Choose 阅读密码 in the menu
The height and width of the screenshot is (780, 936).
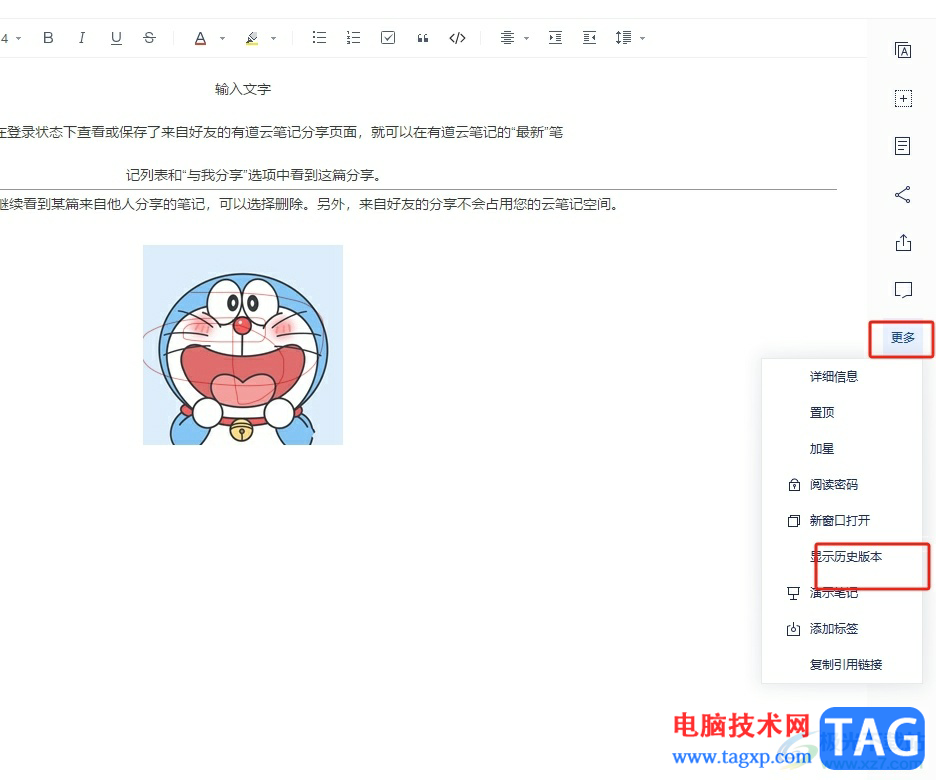tap(833, 485)
